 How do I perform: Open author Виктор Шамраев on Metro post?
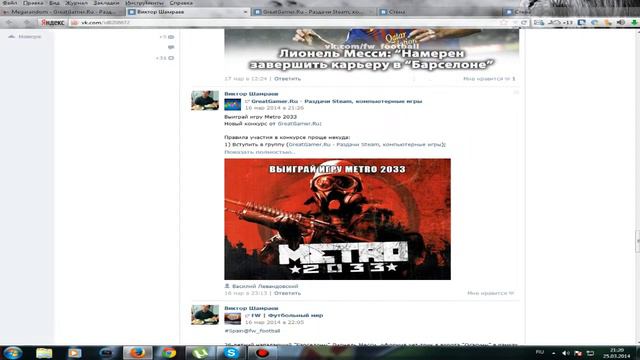251,94
